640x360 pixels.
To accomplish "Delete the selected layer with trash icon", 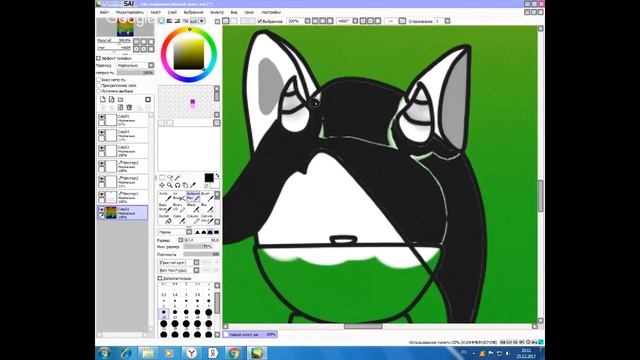I will [129, 107].
